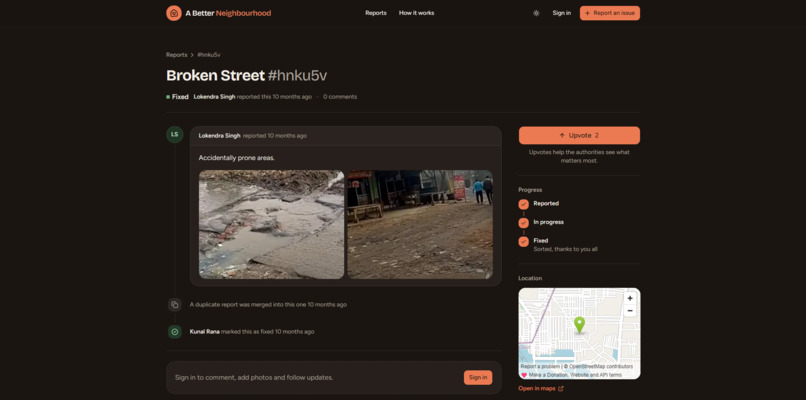Zoom out on the location map
The width and height of the screenshot is (806, 400).
click(630, 311)
